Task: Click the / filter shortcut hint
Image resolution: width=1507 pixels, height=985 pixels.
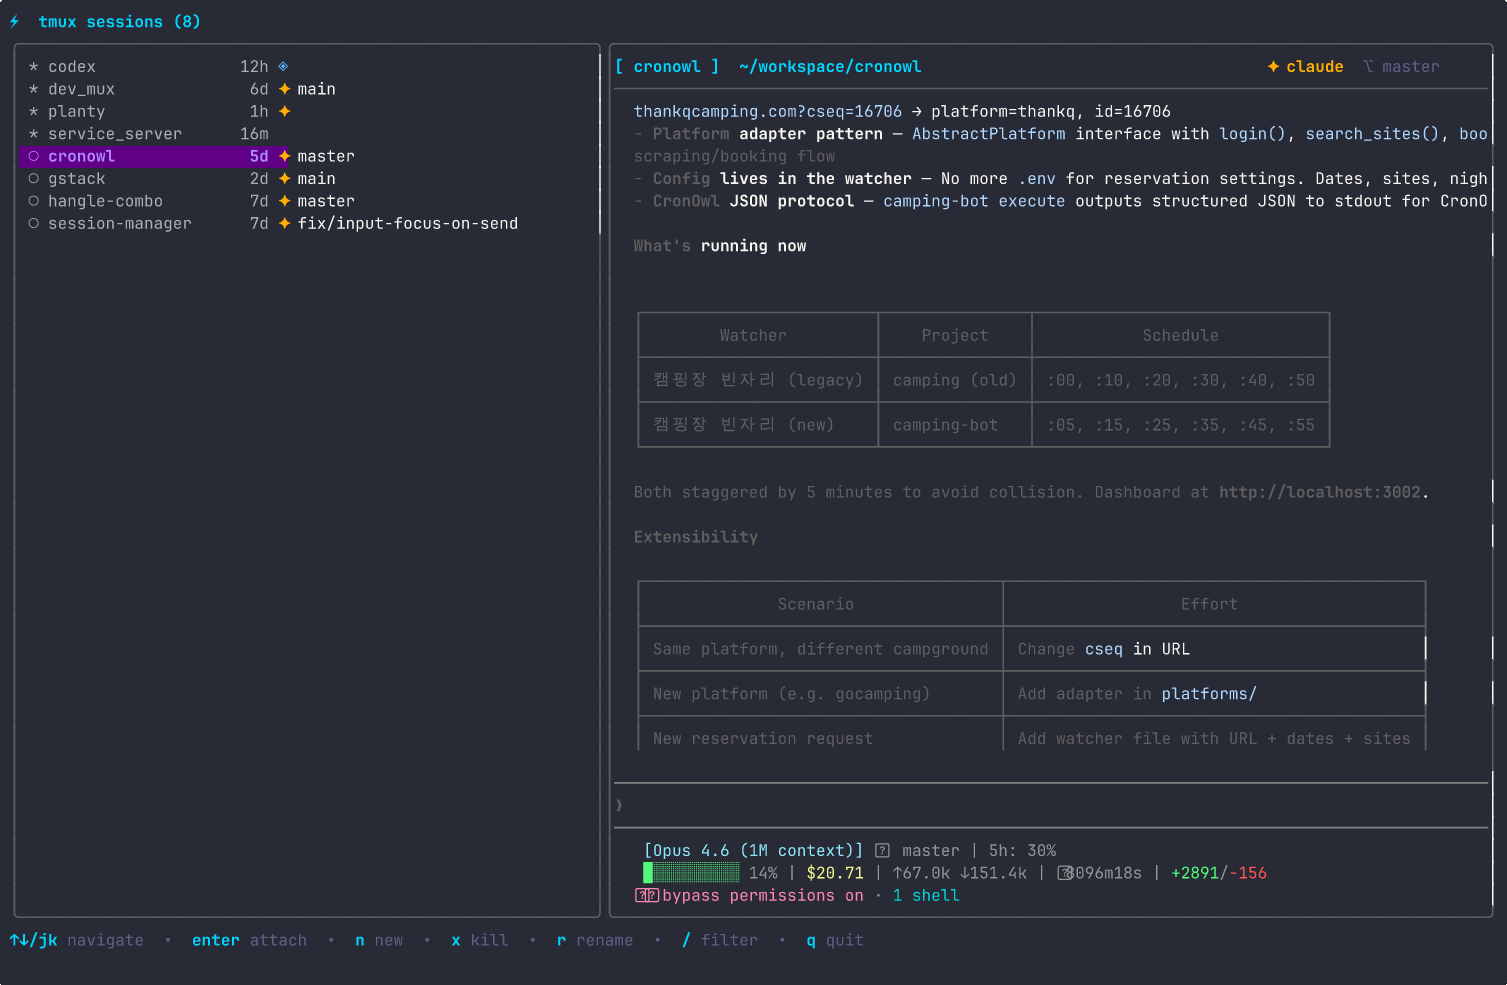Action: [720, 940]
